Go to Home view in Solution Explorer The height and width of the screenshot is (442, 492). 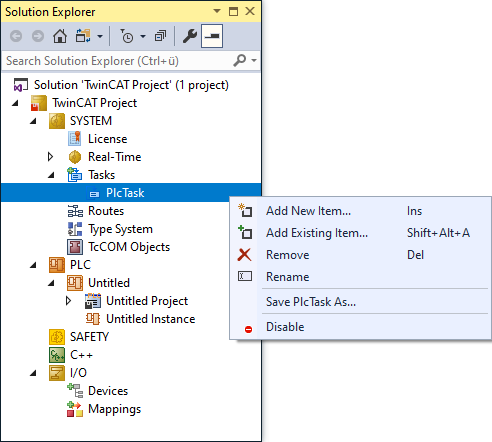click(60, 36)
